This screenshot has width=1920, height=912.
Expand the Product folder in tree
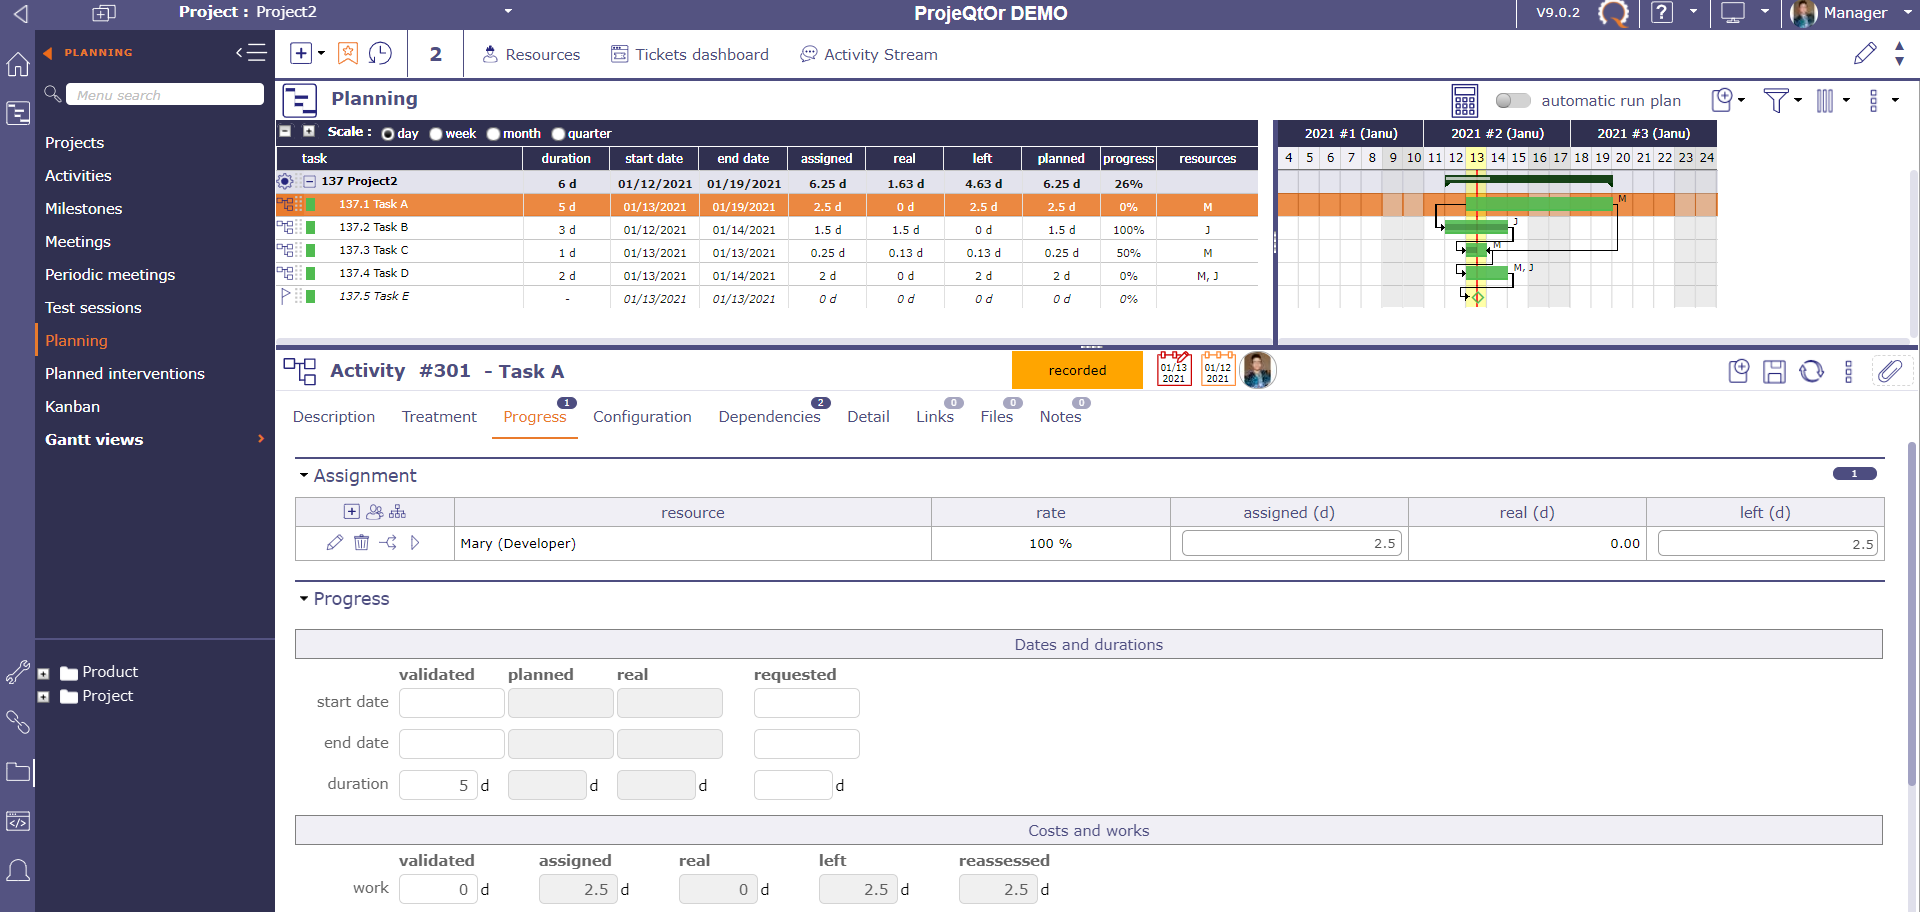tap(44, 673)
